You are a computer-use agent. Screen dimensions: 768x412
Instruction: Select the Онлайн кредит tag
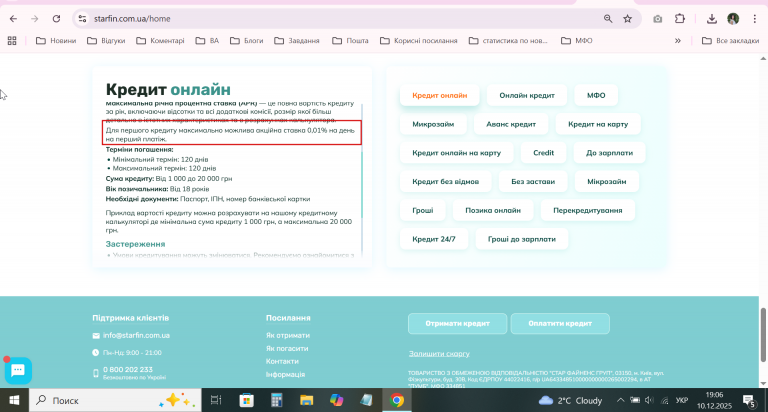point(527,95)
